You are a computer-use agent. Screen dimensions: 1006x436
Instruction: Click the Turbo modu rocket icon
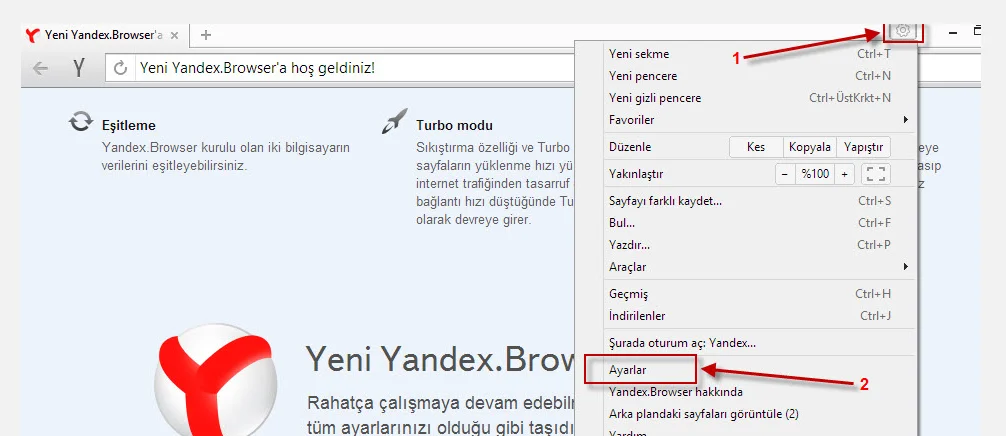tap(394, 123)
